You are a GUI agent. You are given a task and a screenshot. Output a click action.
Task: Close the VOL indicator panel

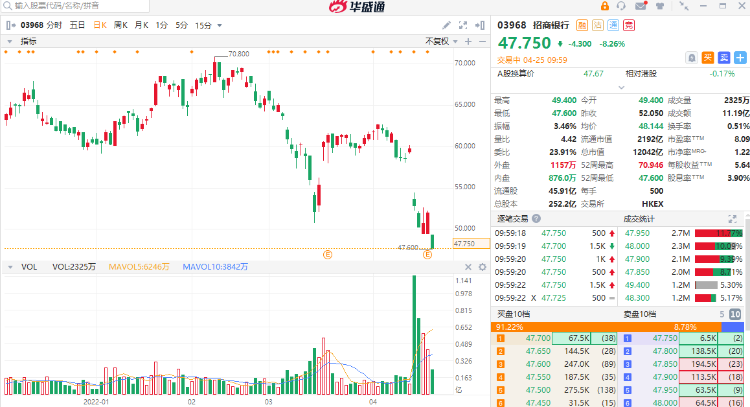[468, 267]
